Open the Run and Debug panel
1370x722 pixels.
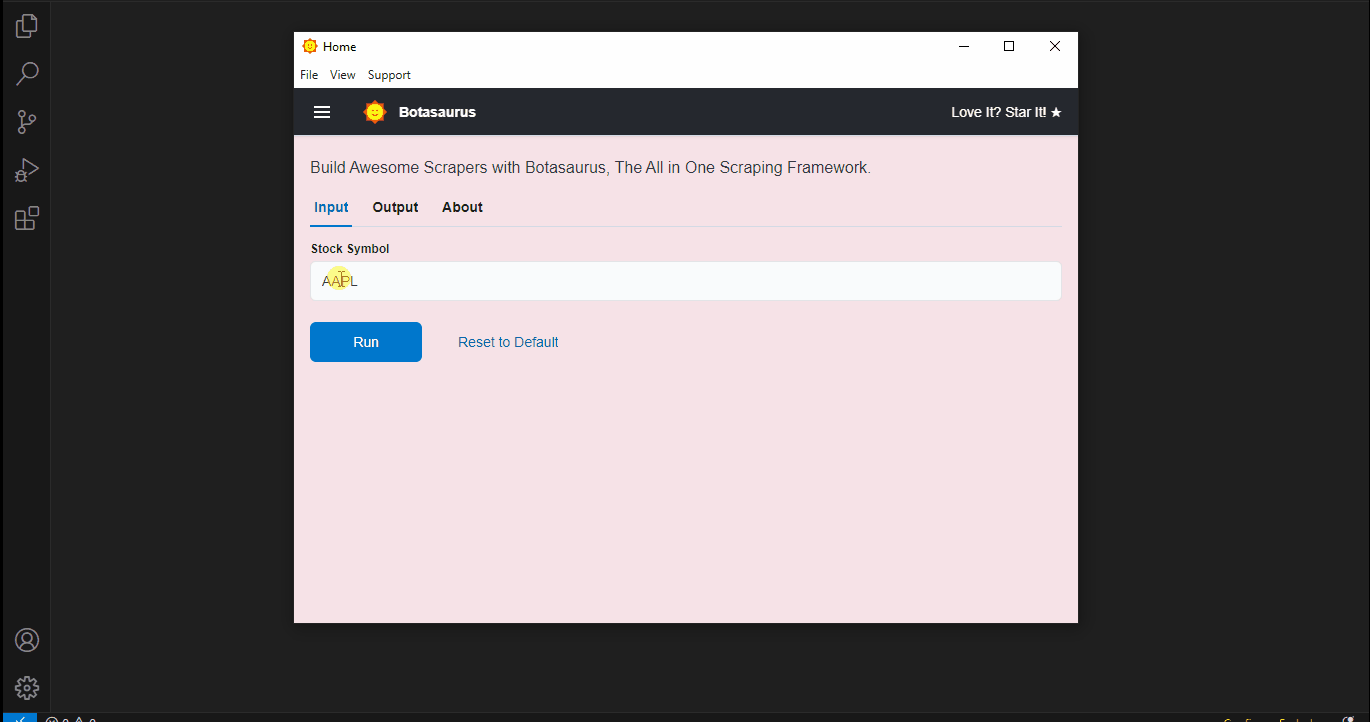pos(25,169)
